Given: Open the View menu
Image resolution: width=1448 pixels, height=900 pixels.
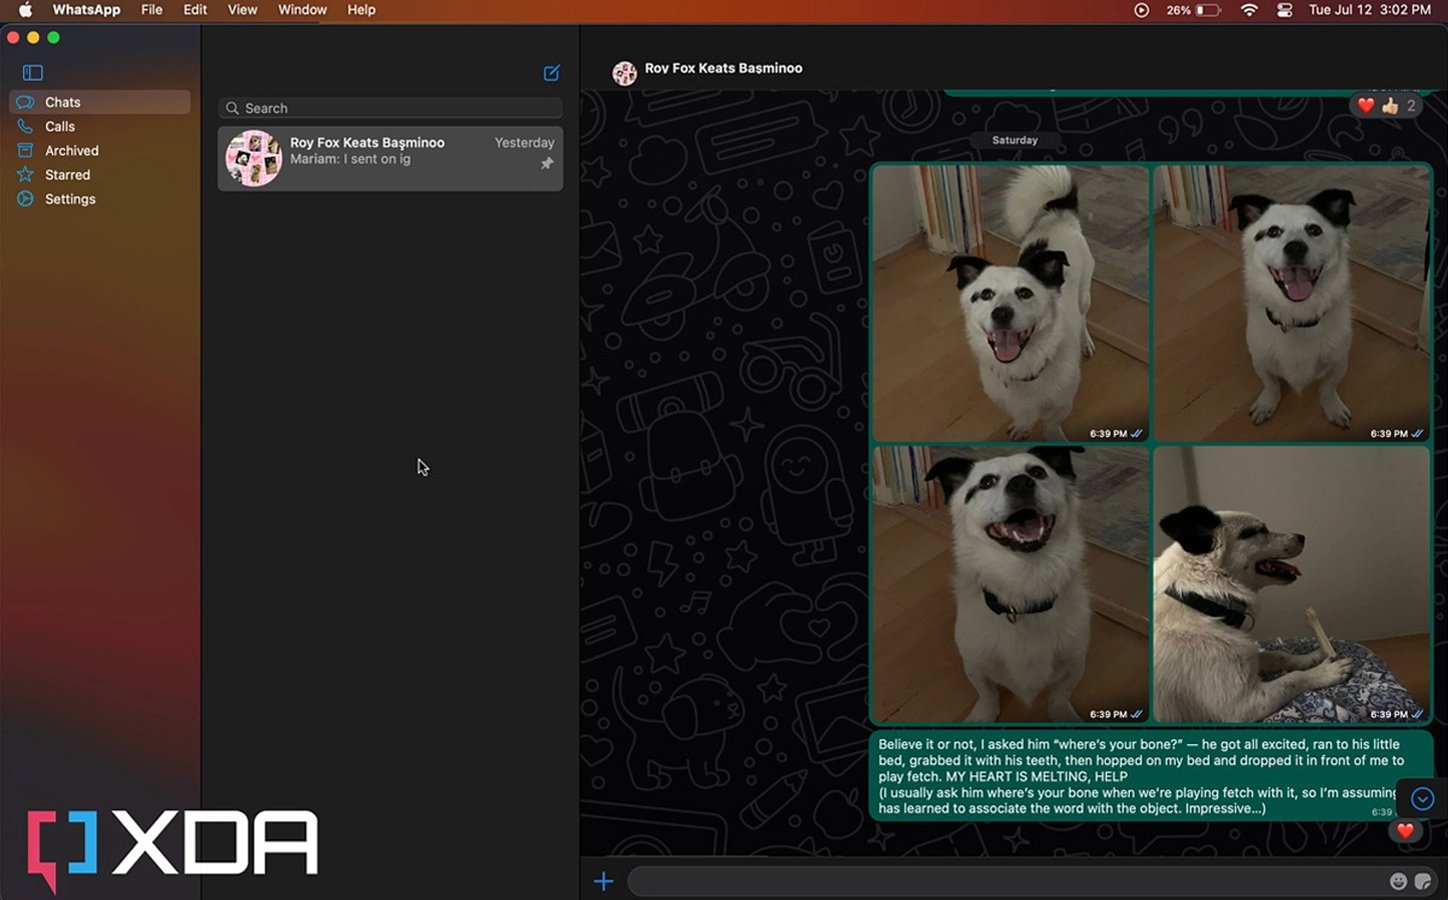Looking at the screenshot, I should coord(242,10).
